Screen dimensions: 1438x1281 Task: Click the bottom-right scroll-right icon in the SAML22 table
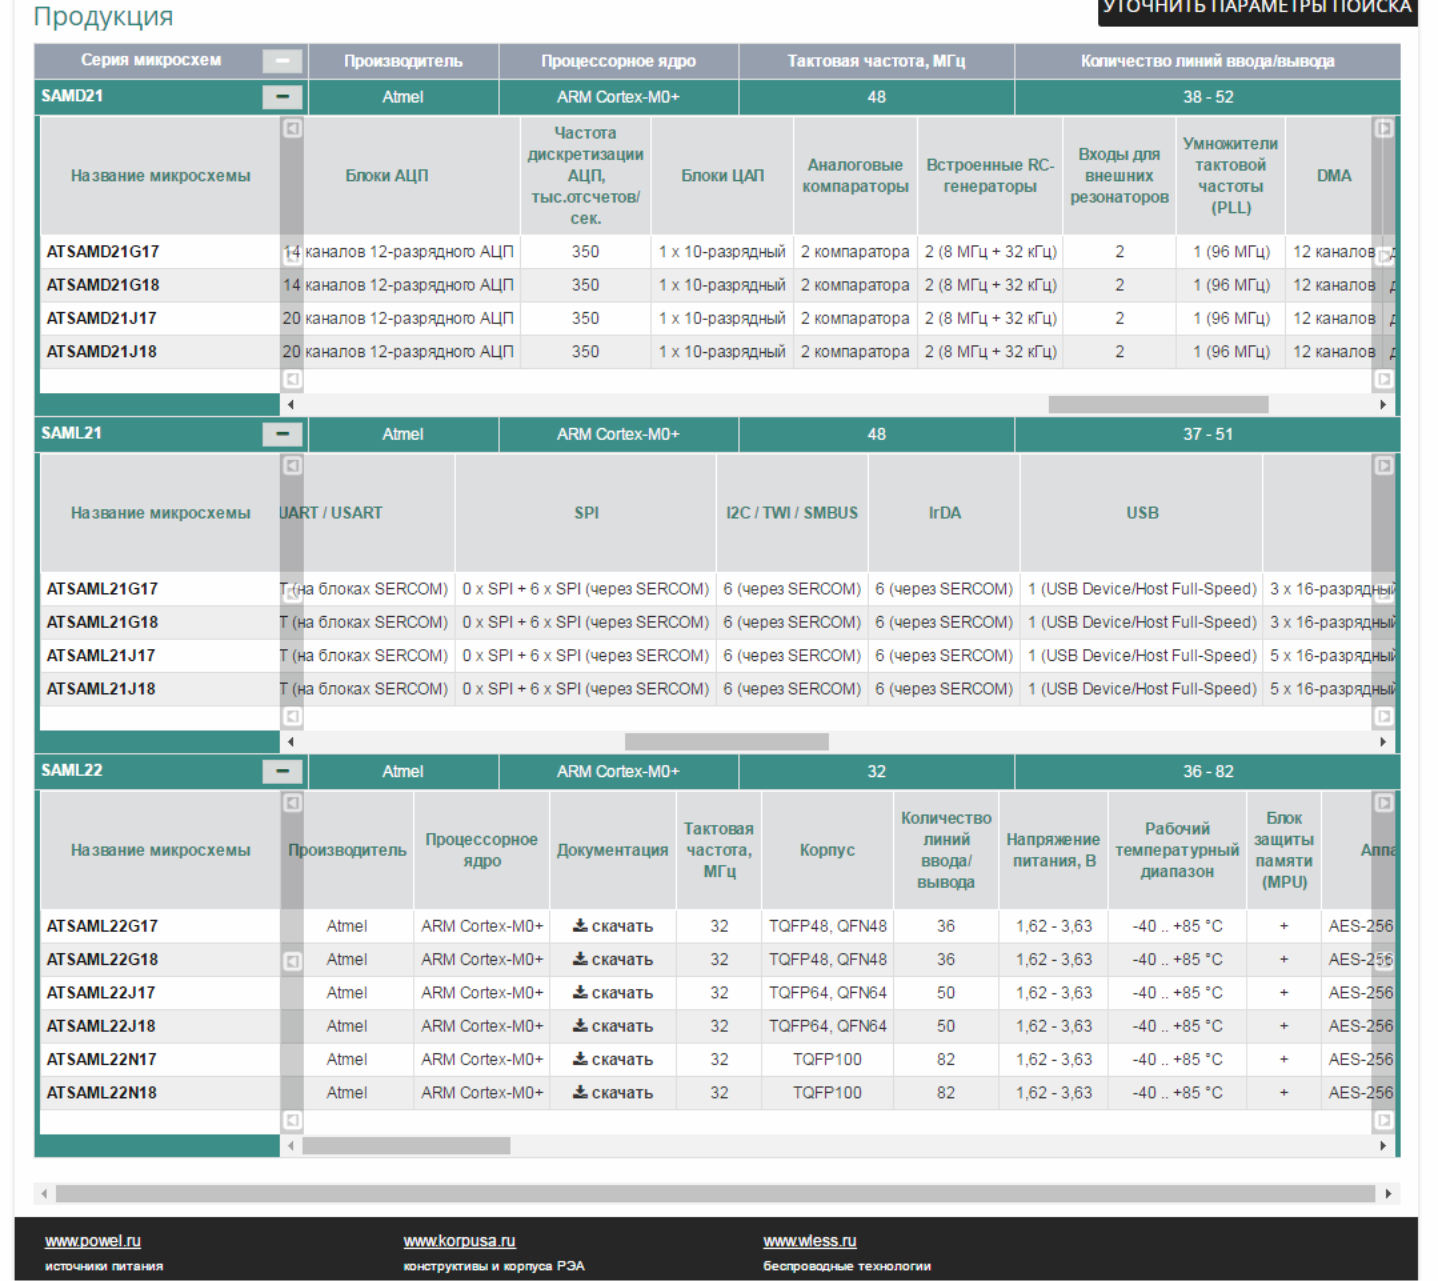(1383, 1120)
